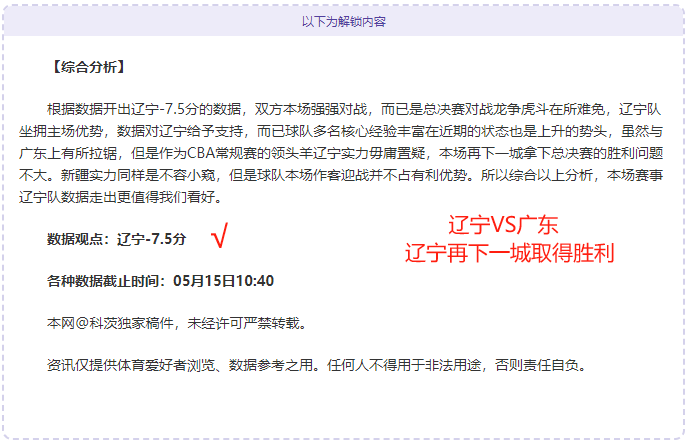Click the @科茨 author mention
The width and height of the screenshot is (690, 443).
coord(96,323)
